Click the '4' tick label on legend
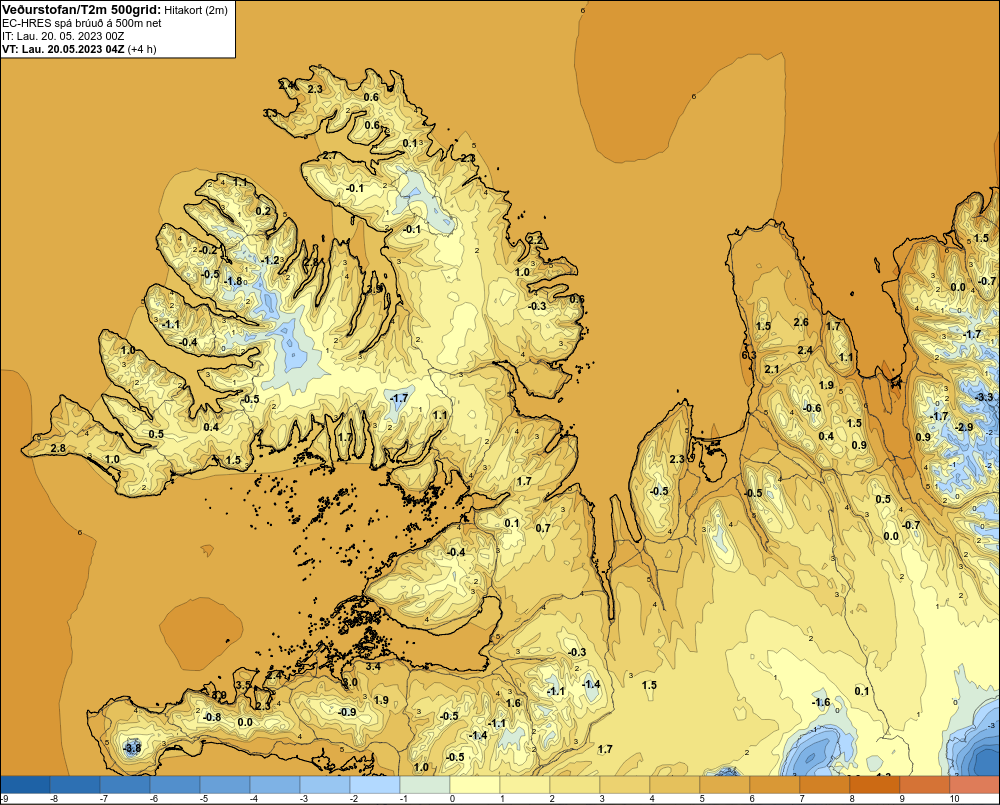This screenshot has height=805, width=1000. (x=652, y=799)
